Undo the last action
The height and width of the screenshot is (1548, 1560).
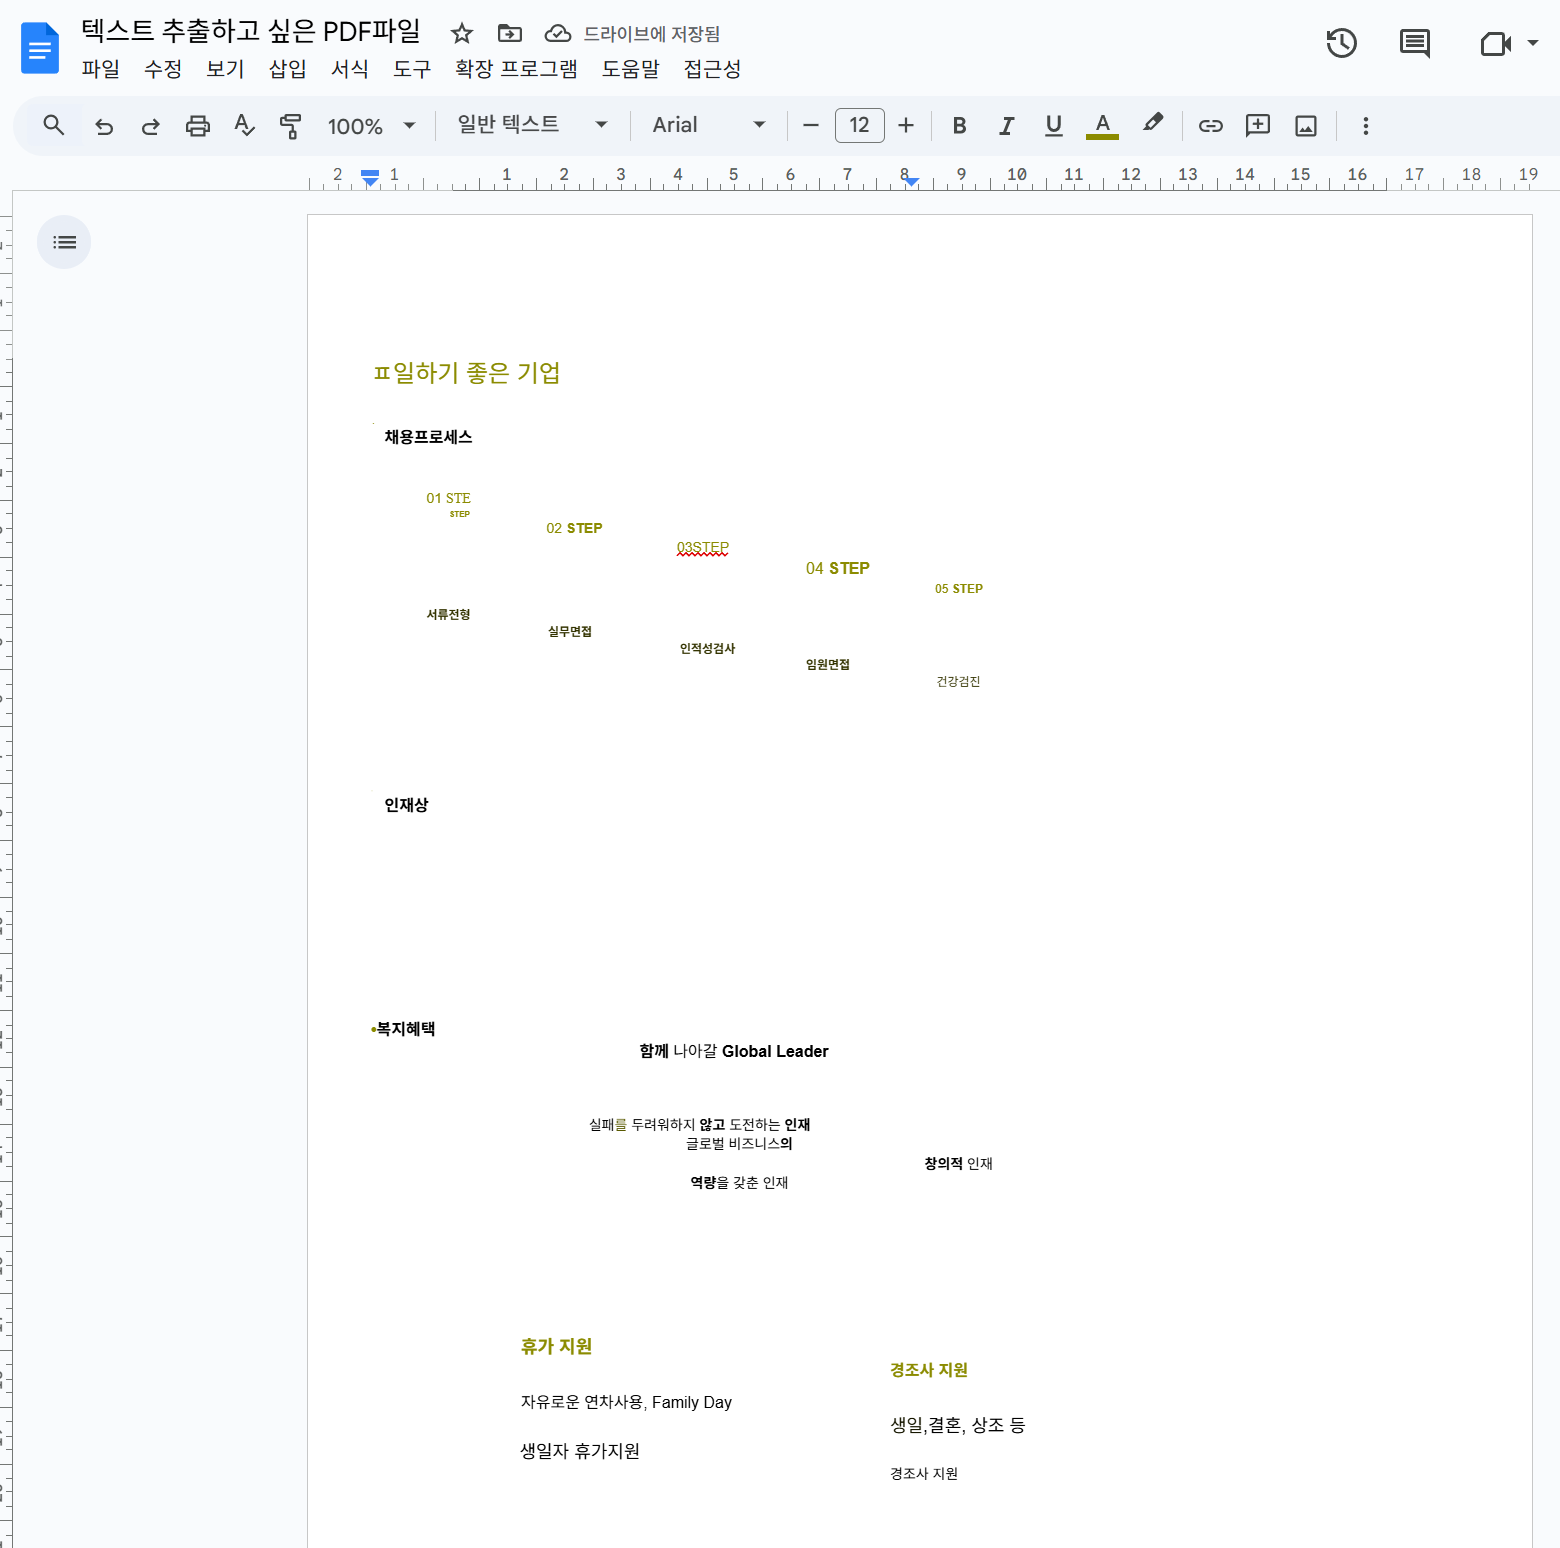(104, 126)
